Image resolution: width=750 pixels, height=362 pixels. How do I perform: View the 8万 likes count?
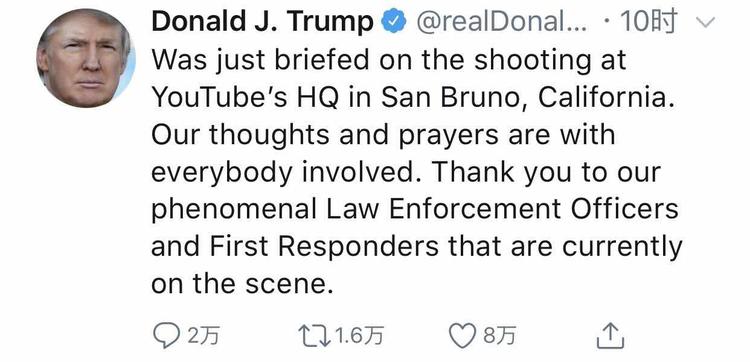pos(499,336)
